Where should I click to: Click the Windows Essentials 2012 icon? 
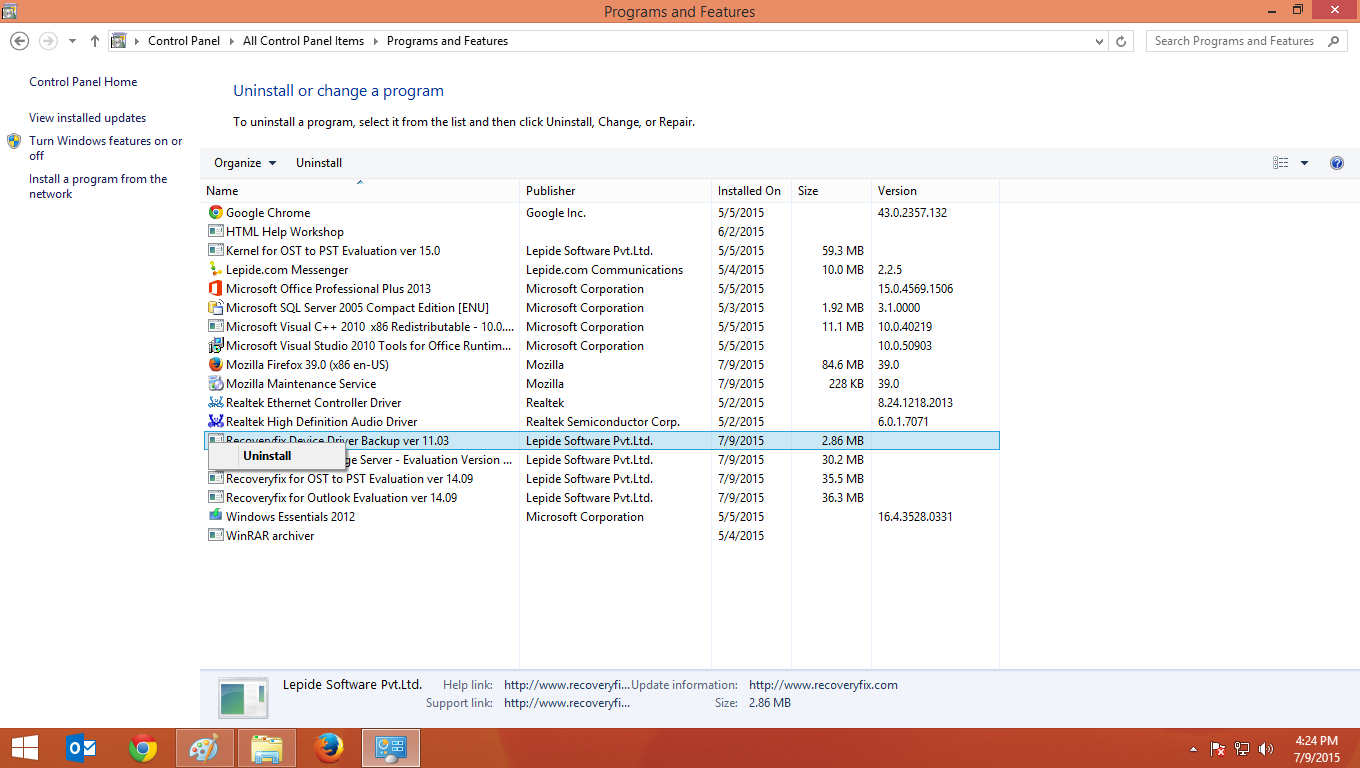[x=215, y=517]
